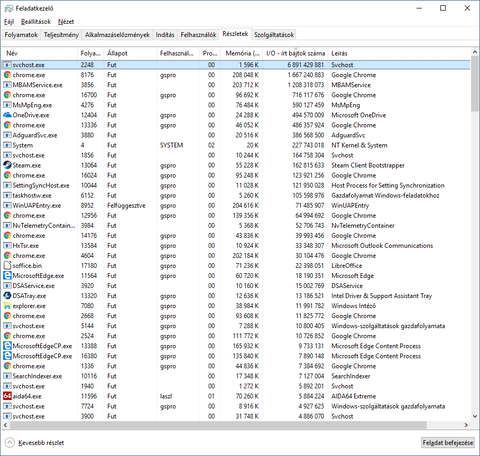Switch to the Teljesítmény tab

coord(61,35)
